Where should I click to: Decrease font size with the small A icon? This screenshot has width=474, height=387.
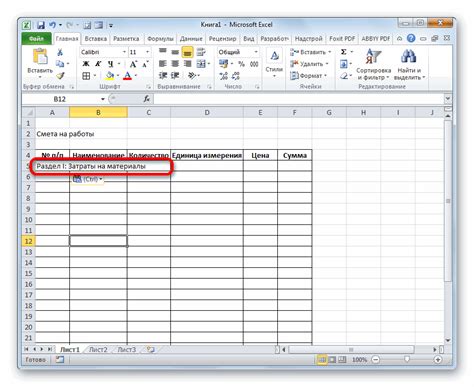click(x=145, y=64)
